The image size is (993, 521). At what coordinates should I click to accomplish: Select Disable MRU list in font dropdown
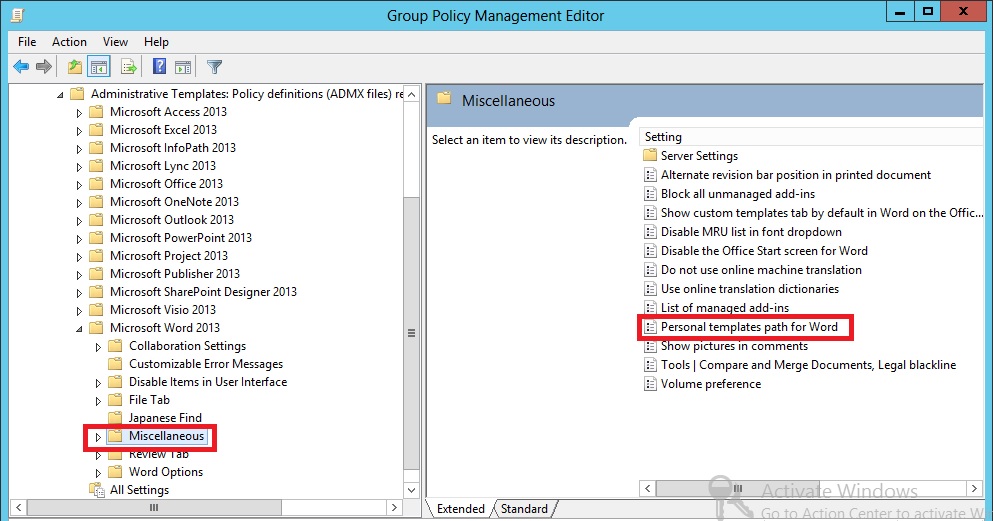click(751, 232)
